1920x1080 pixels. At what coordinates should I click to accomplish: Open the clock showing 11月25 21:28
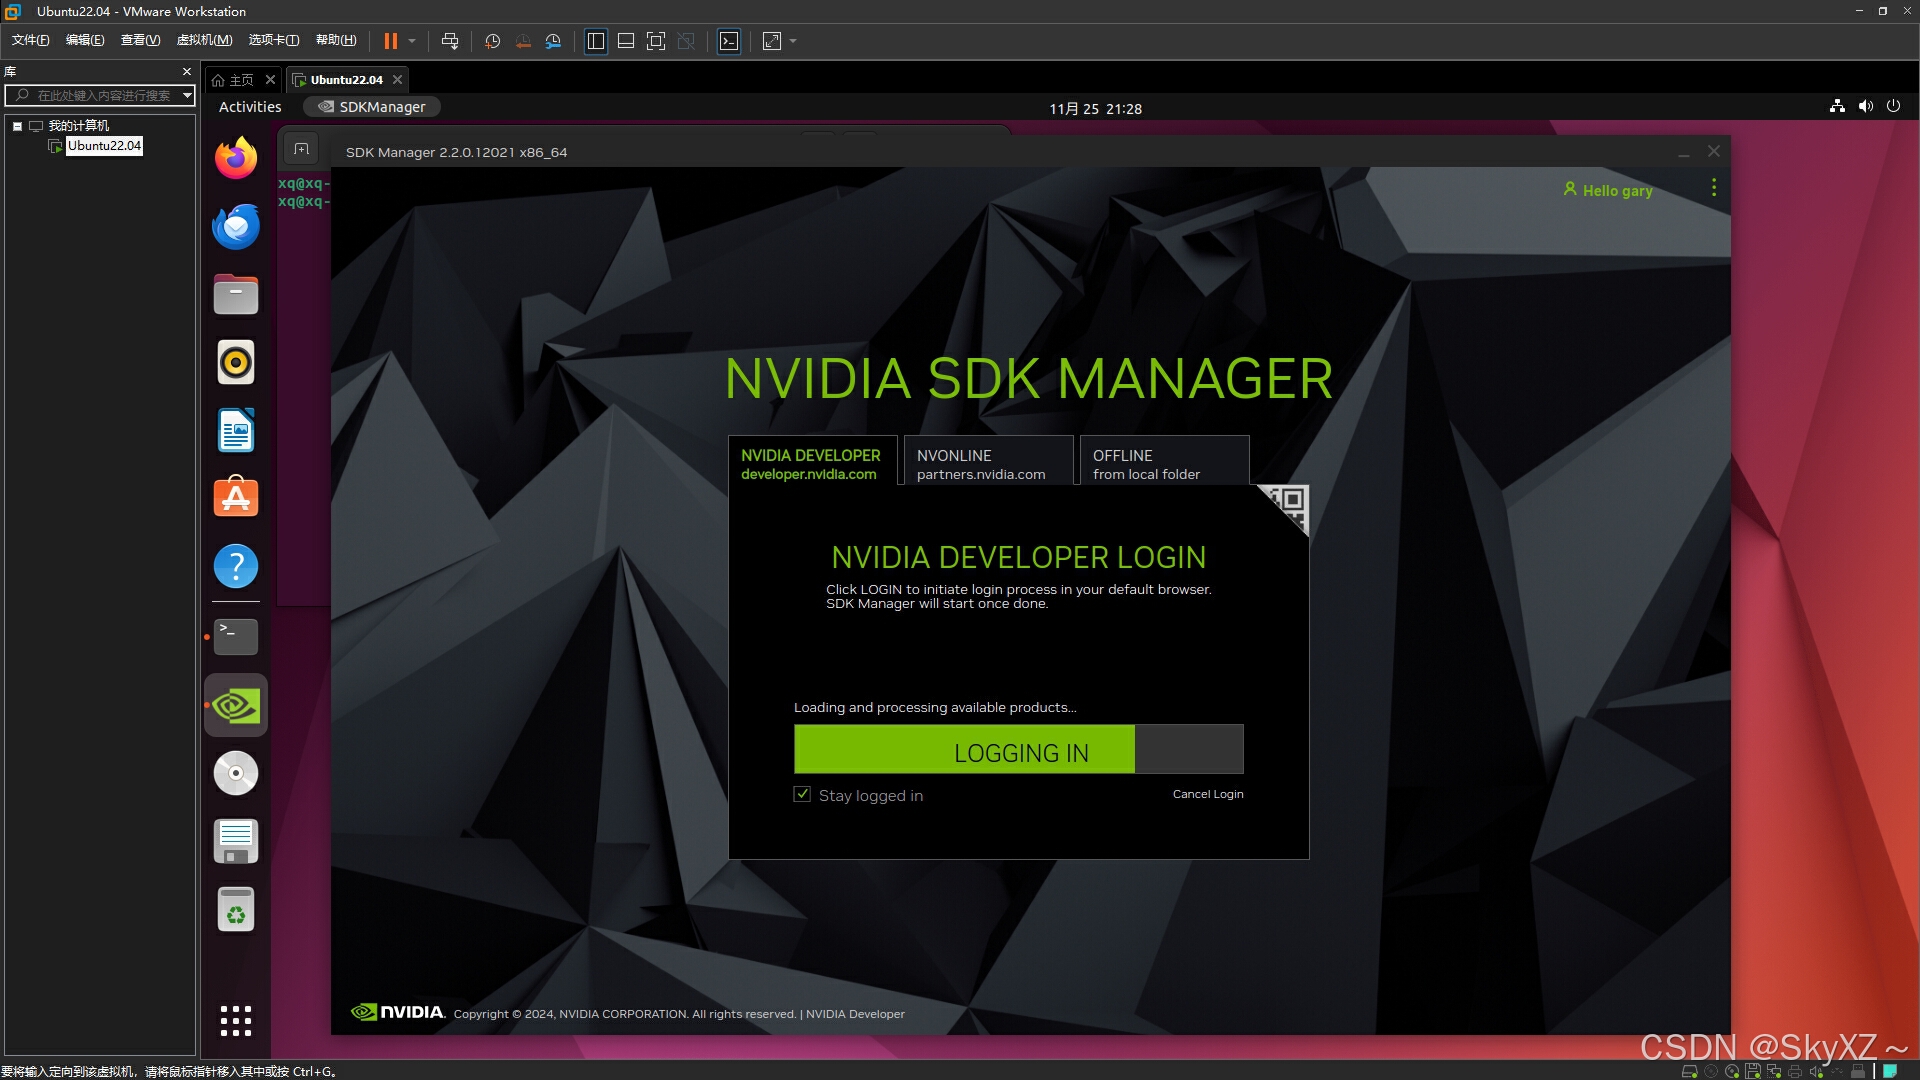click(1095, 108)
